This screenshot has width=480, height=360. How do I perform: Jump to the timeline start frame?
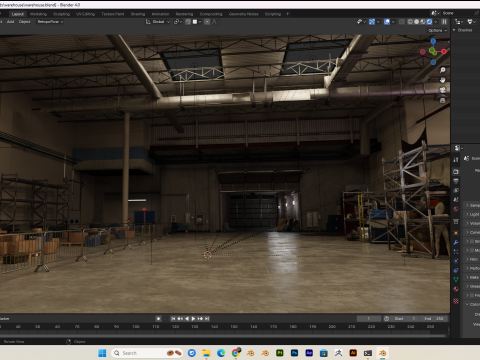coord(173,319)
